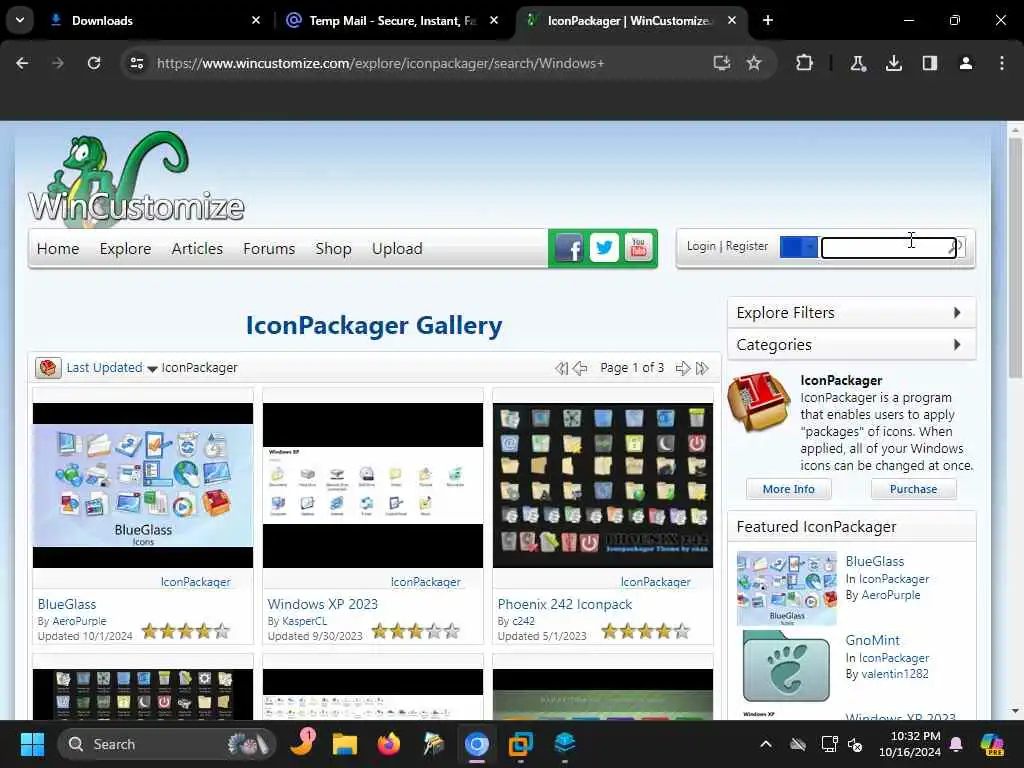This screenshot has width=1024, height=768.
Task: Click the Windows taskbar Search box
Action: [167, 744]
